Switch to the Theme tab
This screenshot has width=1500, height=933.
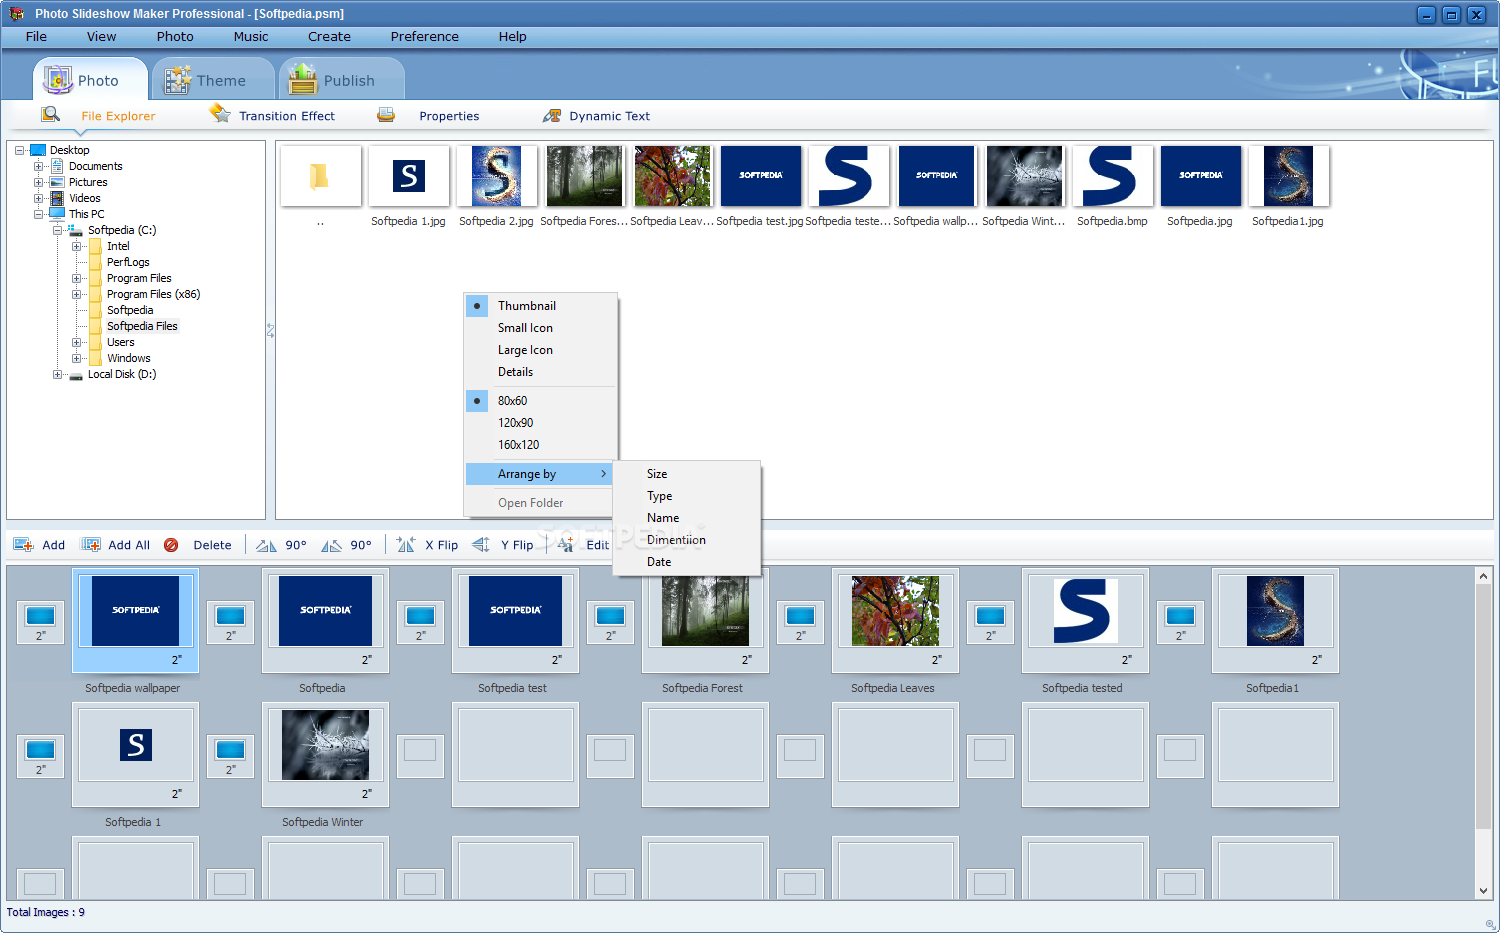tap(213, 80)
